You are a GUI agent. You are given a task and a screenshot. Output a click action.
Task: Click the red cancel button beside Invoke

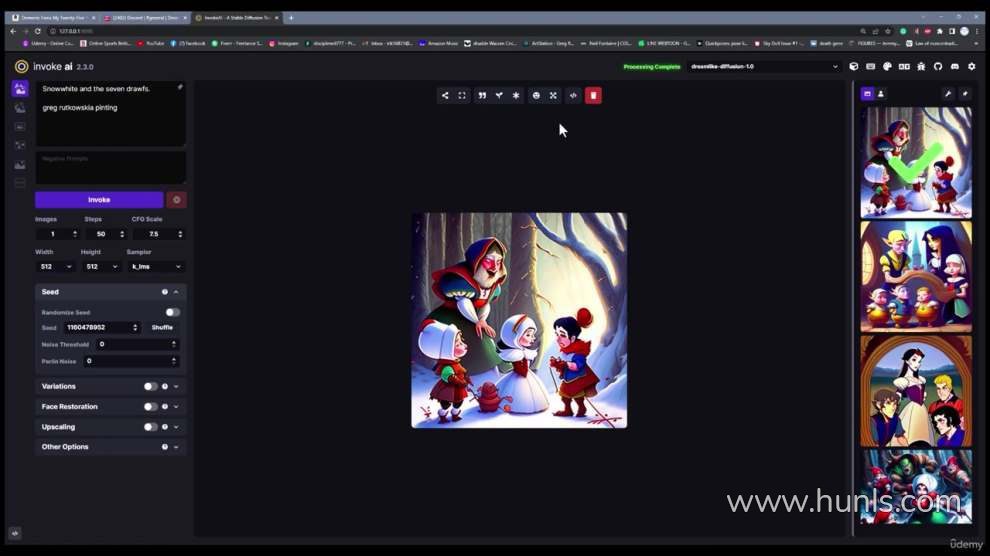[176, 200]
